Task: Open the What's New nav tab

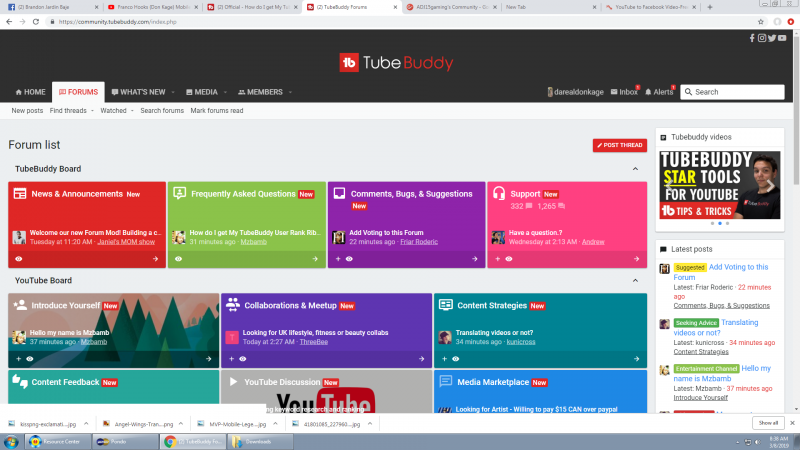Action: (x=139, y=92)
